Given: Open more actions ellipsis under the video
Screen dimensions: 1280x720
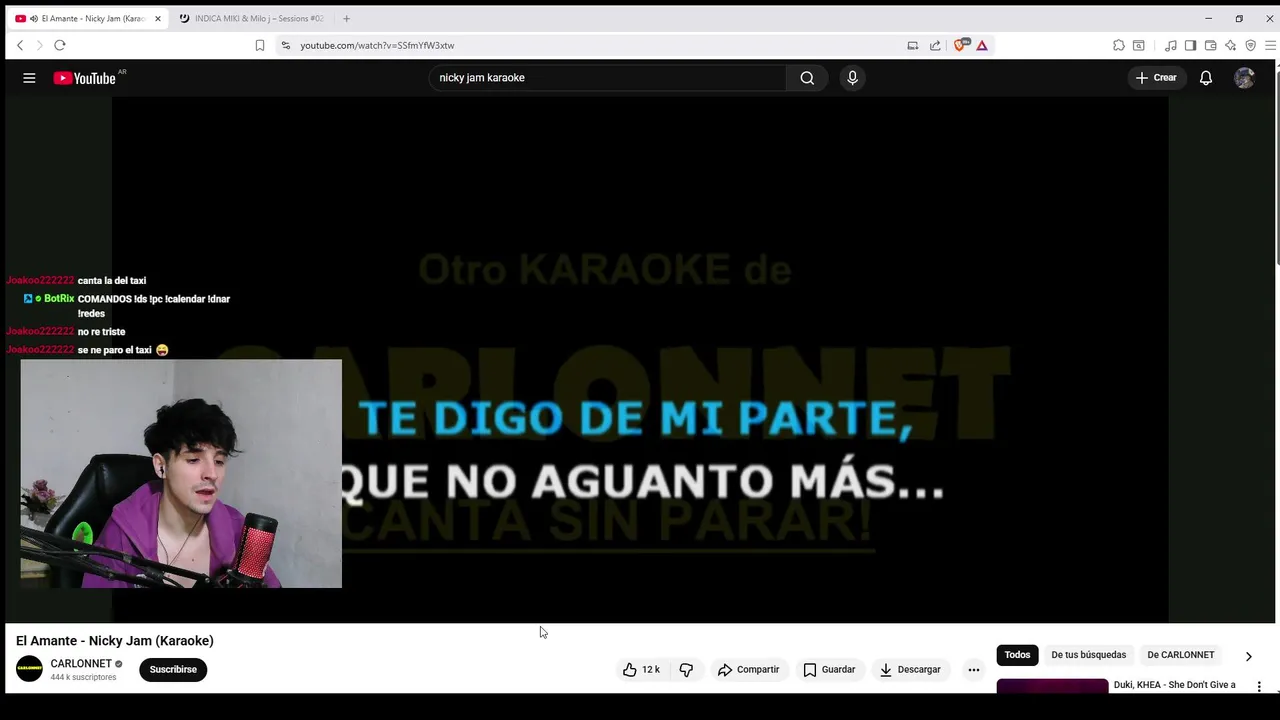Looking at the screenshot, I should [x=973, y=670].
